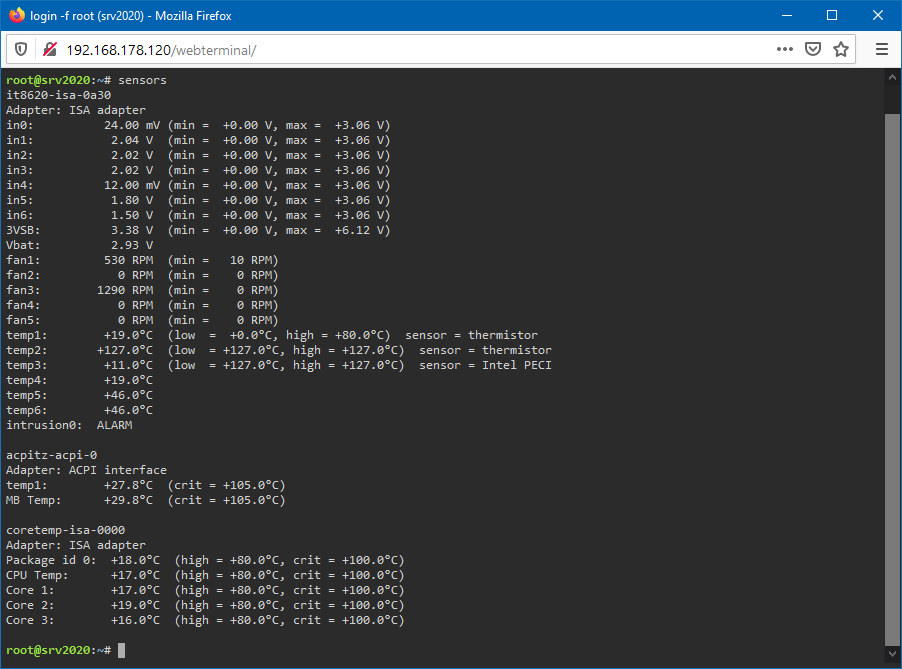Click the 'MB Temp:' label
The width and height of the screenshot is (902, 669).
click(x=33, y=500)
